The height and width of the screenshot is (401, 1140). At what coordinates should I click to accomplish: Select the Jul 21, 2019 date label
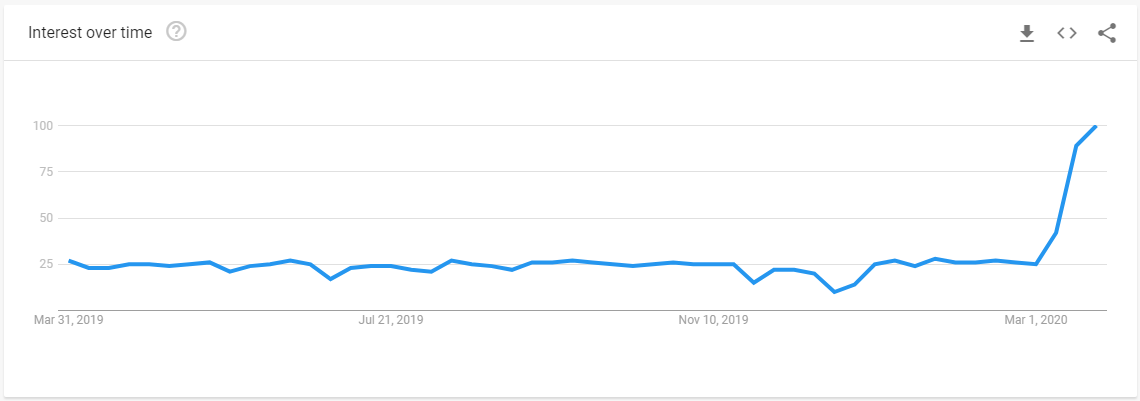point(391,320)
